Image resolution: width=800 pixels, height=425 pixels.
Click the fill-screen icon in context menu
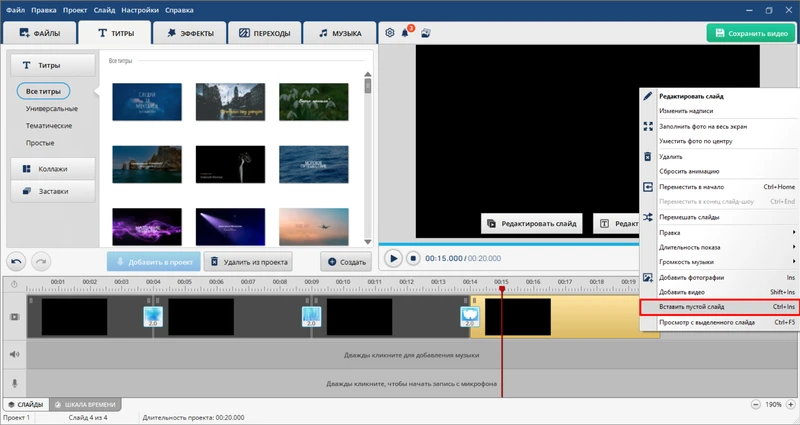647,126
